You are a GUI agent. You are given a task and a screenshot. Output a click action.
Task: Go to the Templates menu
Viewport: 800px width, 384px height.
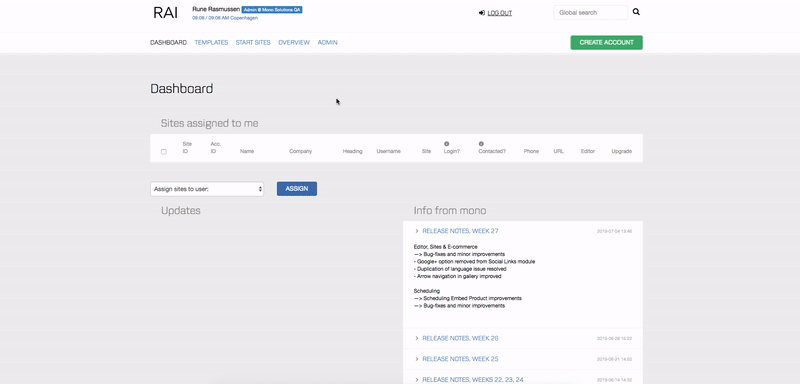(211, 42)
